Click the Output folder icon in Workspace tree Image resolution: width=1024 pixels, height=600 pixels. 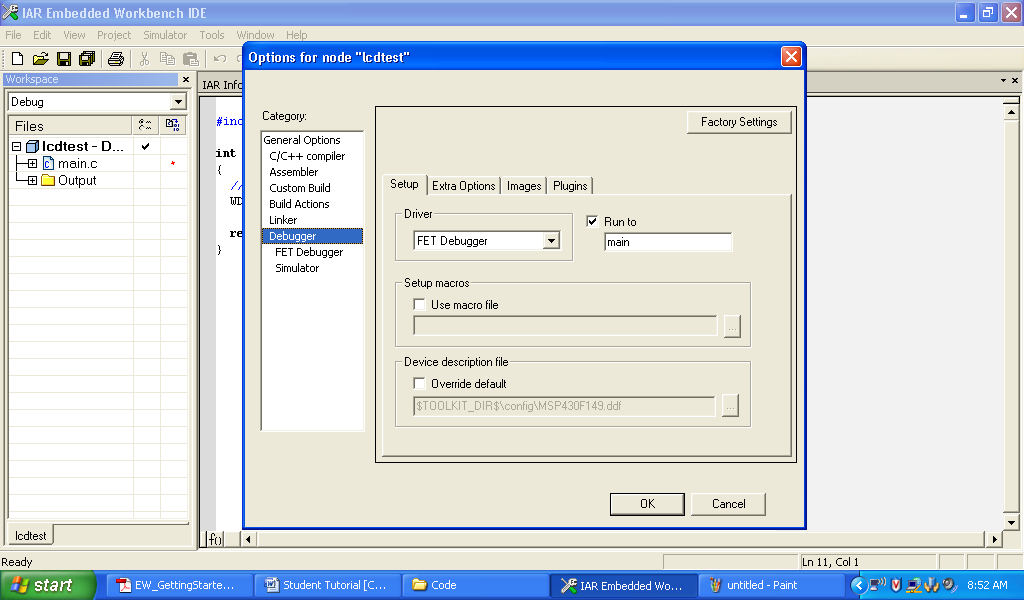click(46, 180)
